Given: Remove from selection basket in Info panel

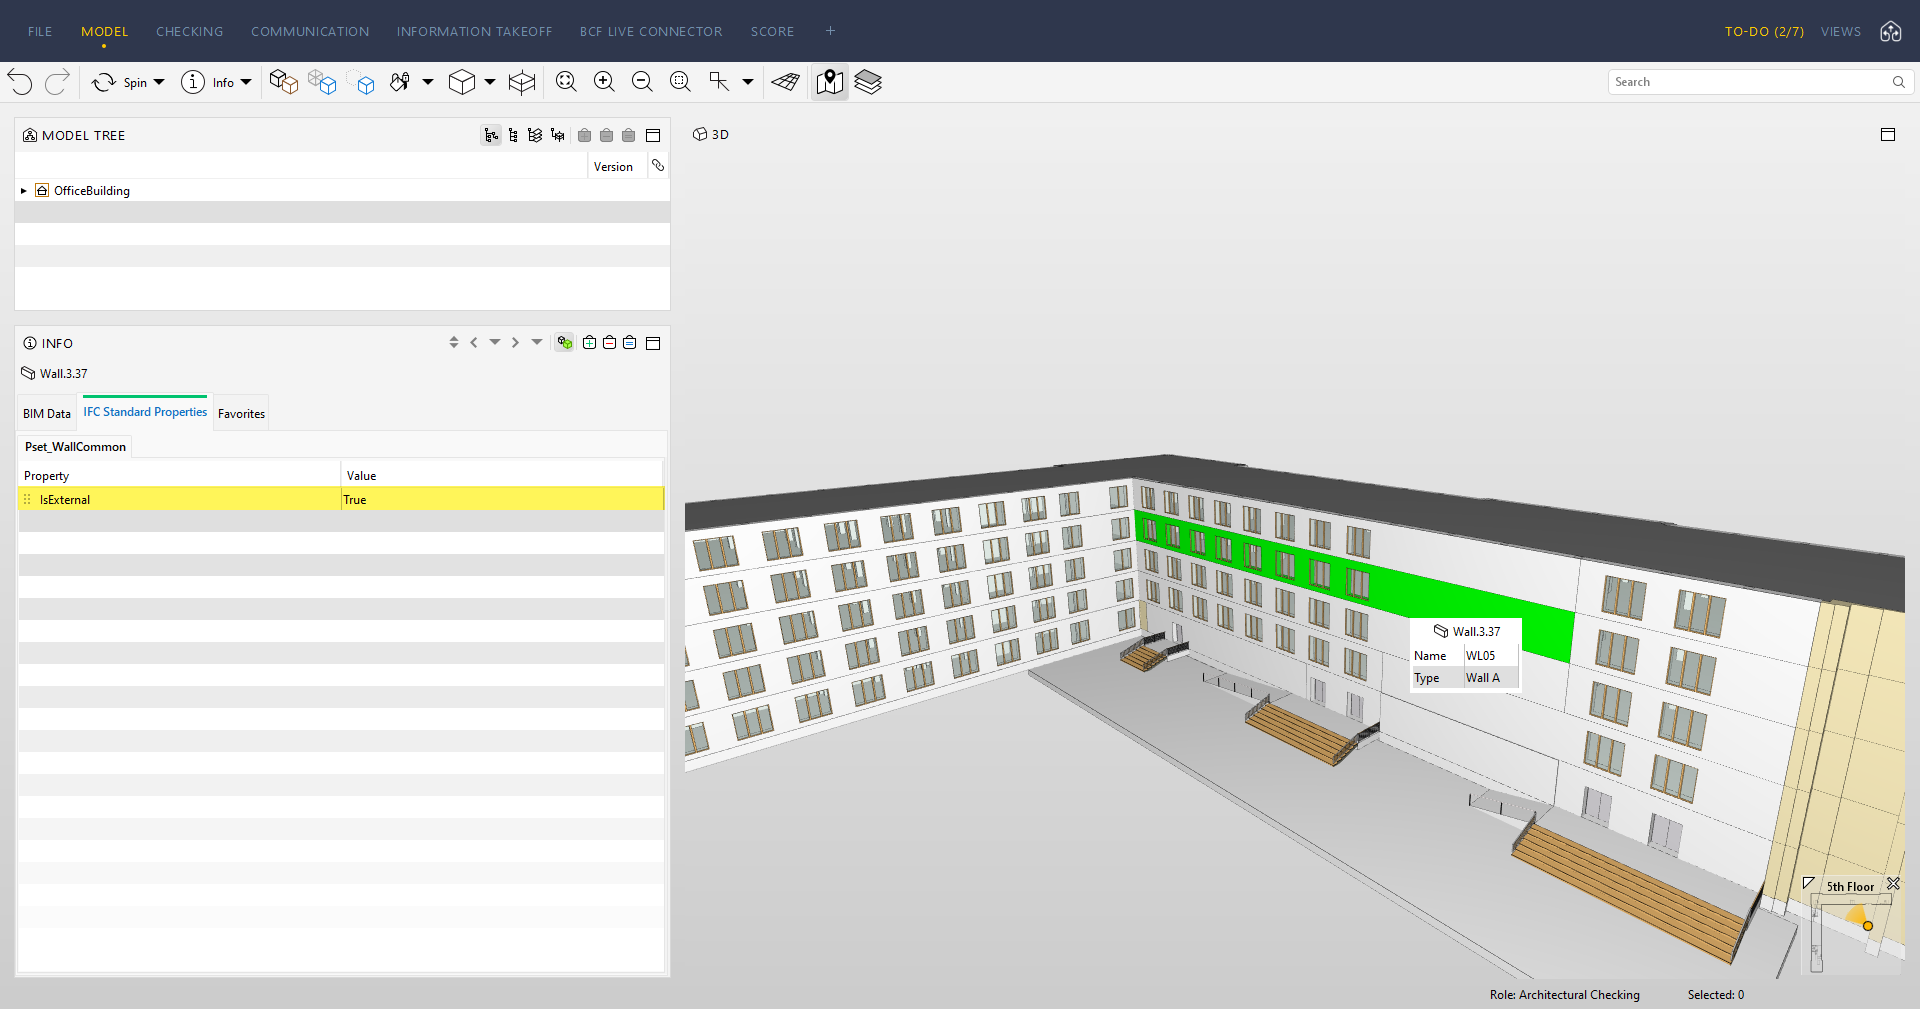Looking at the screenshot, I should tap(609, 343).
